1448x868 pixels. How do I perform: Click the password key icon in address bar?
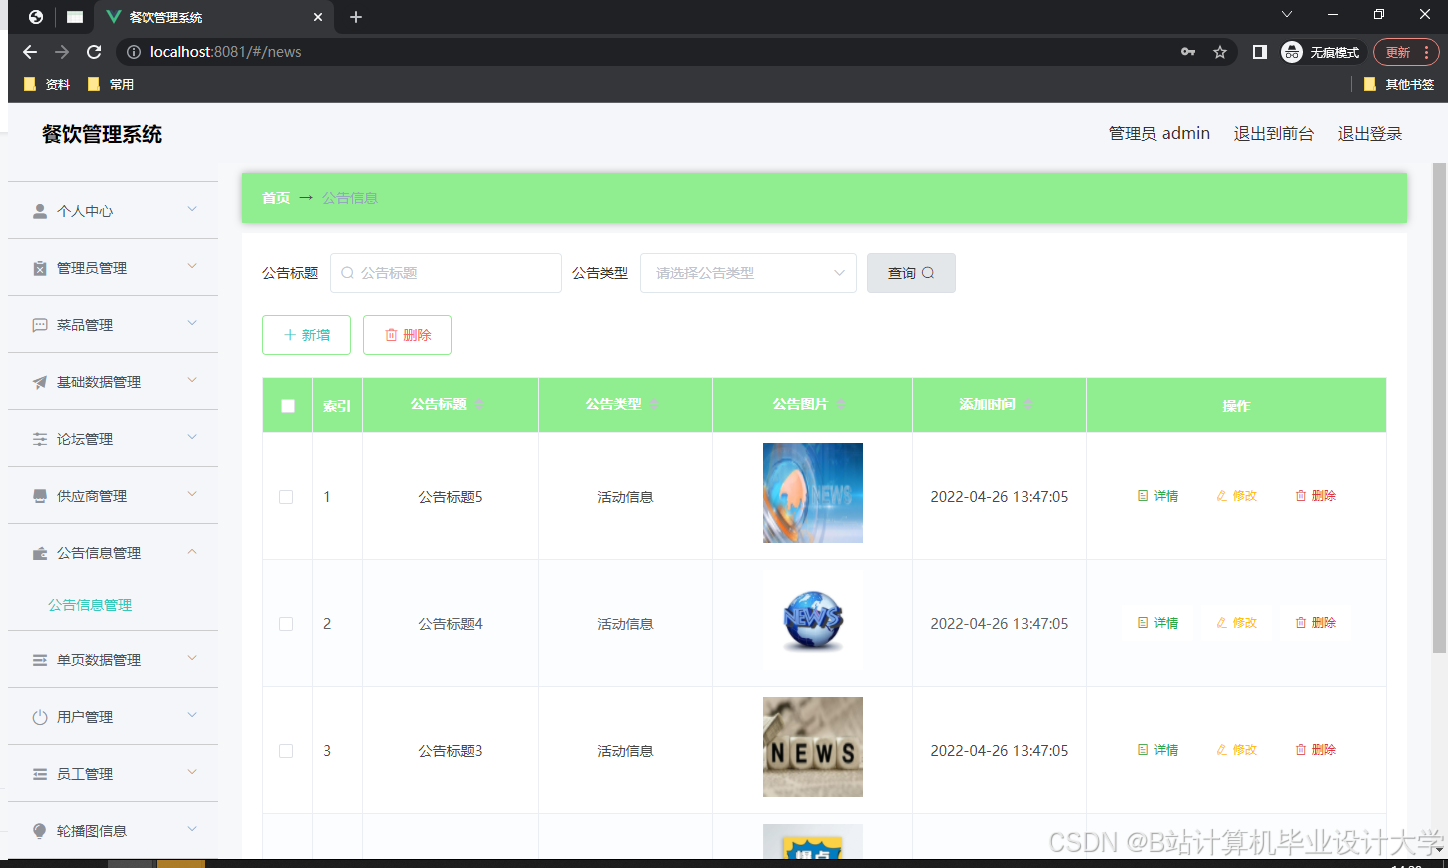[1188, 52]
